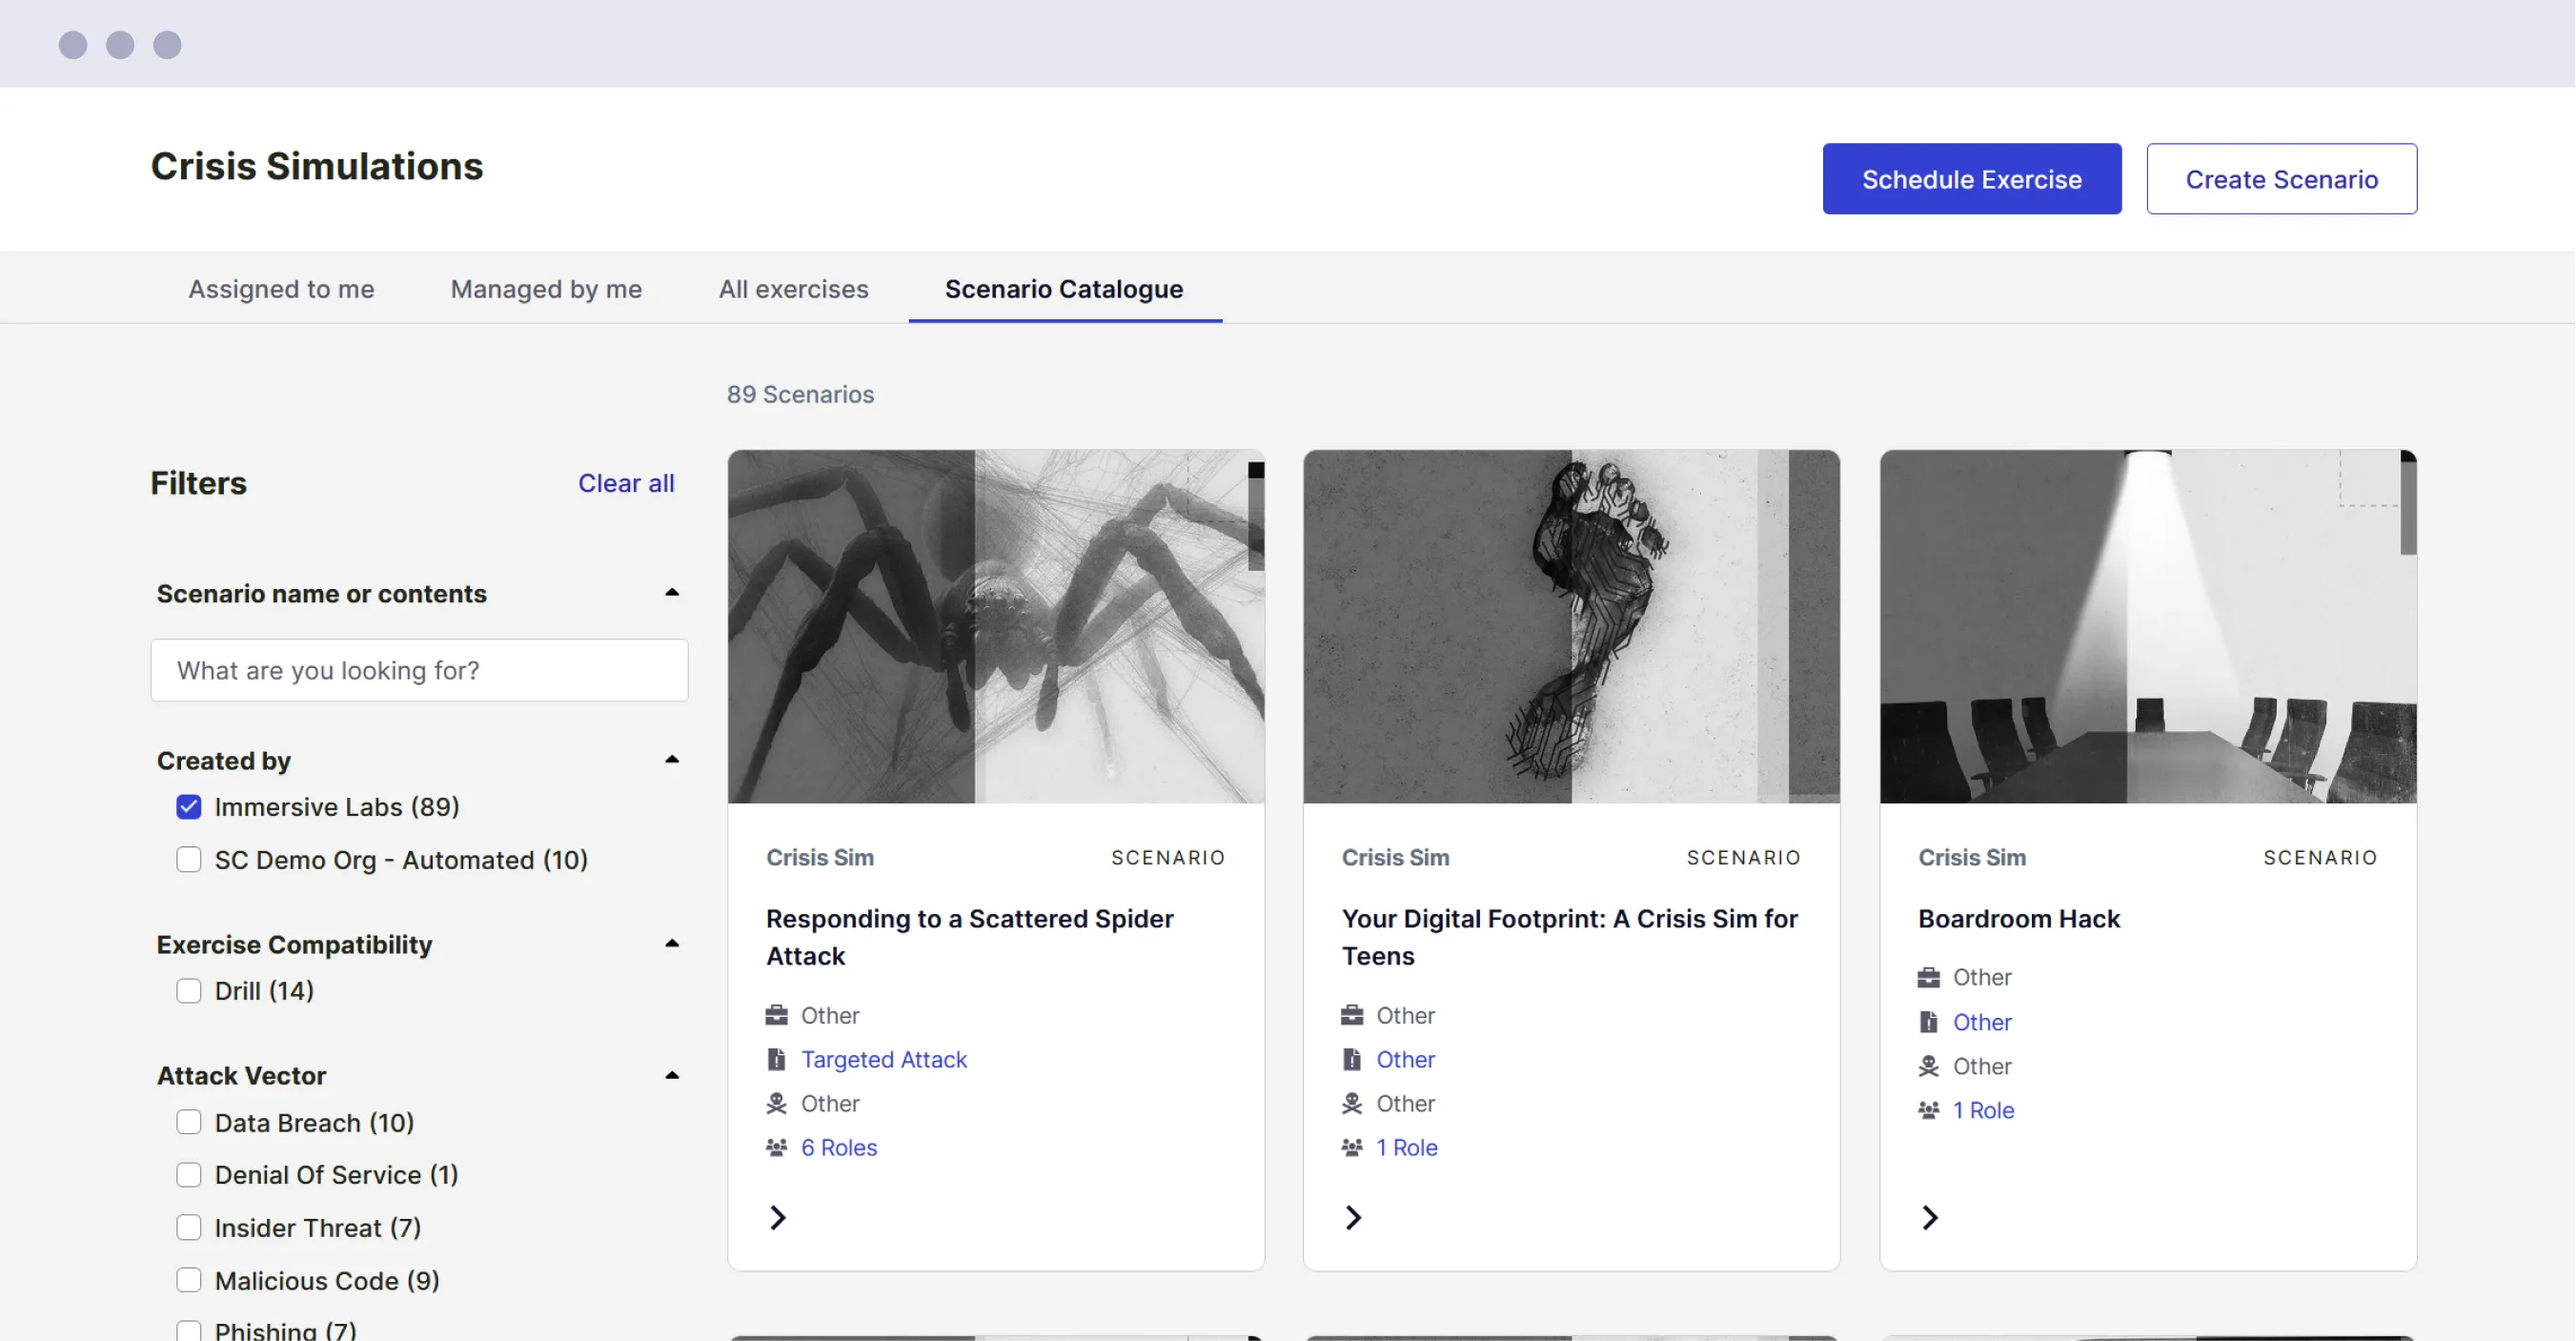Screen dimensions: 2576x1341
Task: Click the arrow icon on Boardroom Hack card
Action: point(1930,1217)
